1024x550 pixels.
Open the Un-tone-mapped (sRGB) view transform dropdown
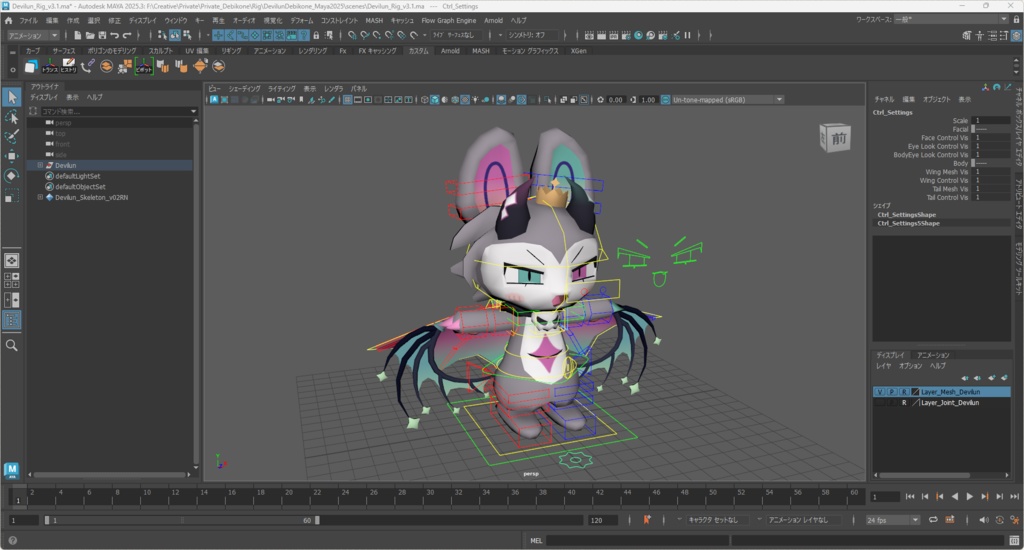pyautogui.click(x=728, y=100)
